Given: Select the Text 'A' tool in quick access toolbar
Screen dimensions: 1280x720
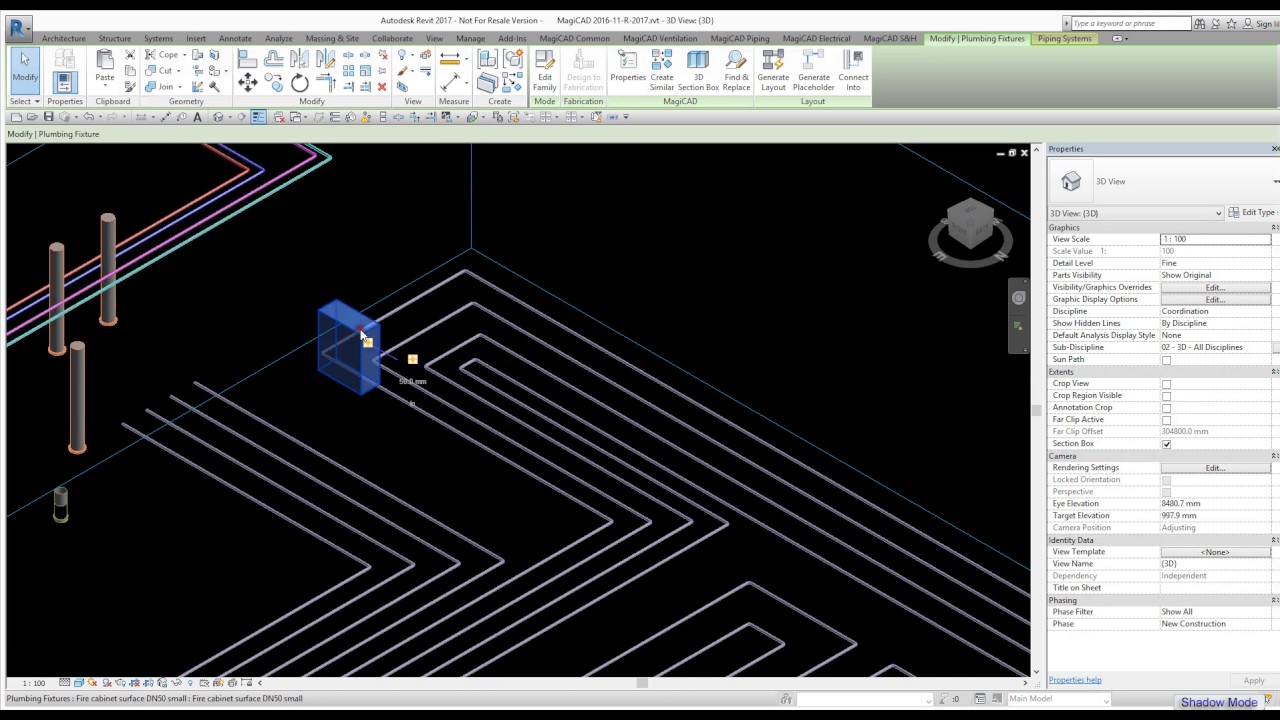Looking at the screenshot, I should tap(197, 117).
